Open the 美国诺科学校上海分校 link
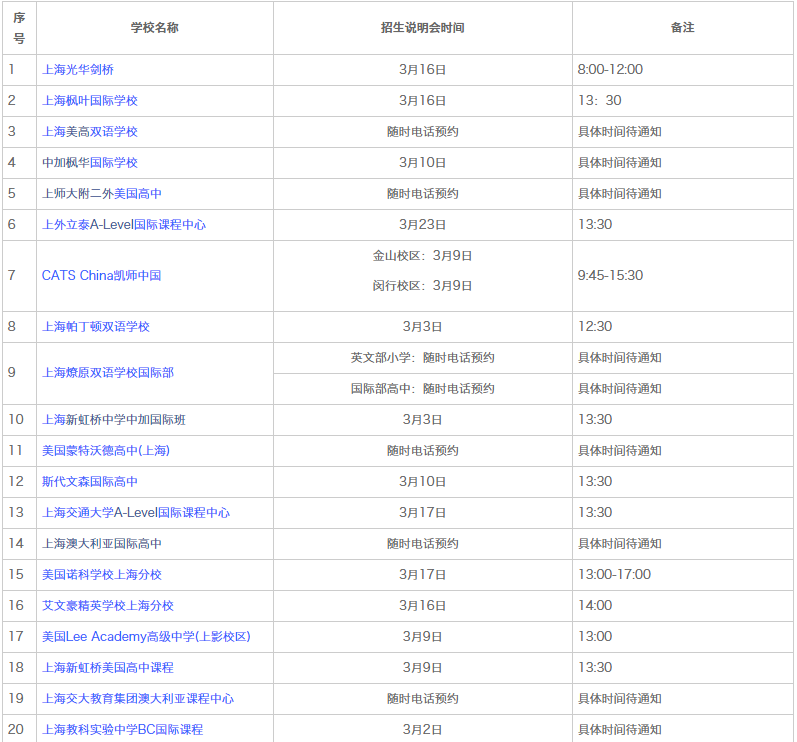The image size is (797, 742). [102, 574]
